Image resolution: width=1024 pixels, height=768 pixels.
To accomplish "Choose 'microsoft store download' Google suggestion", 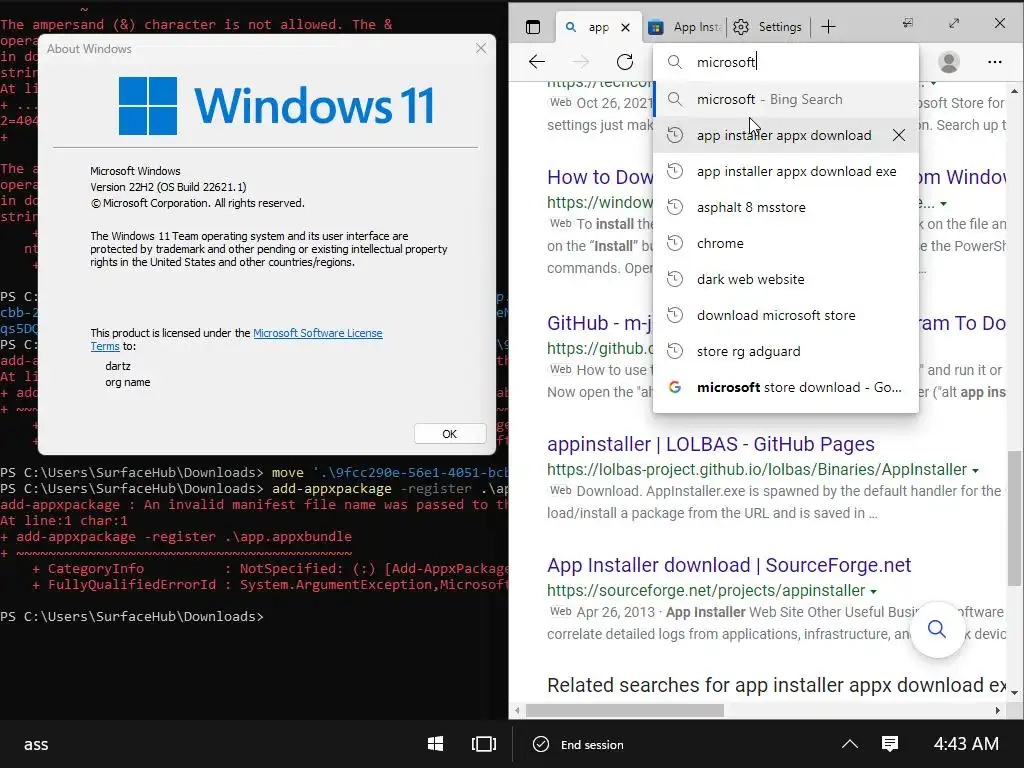I will tap(786, 387).
